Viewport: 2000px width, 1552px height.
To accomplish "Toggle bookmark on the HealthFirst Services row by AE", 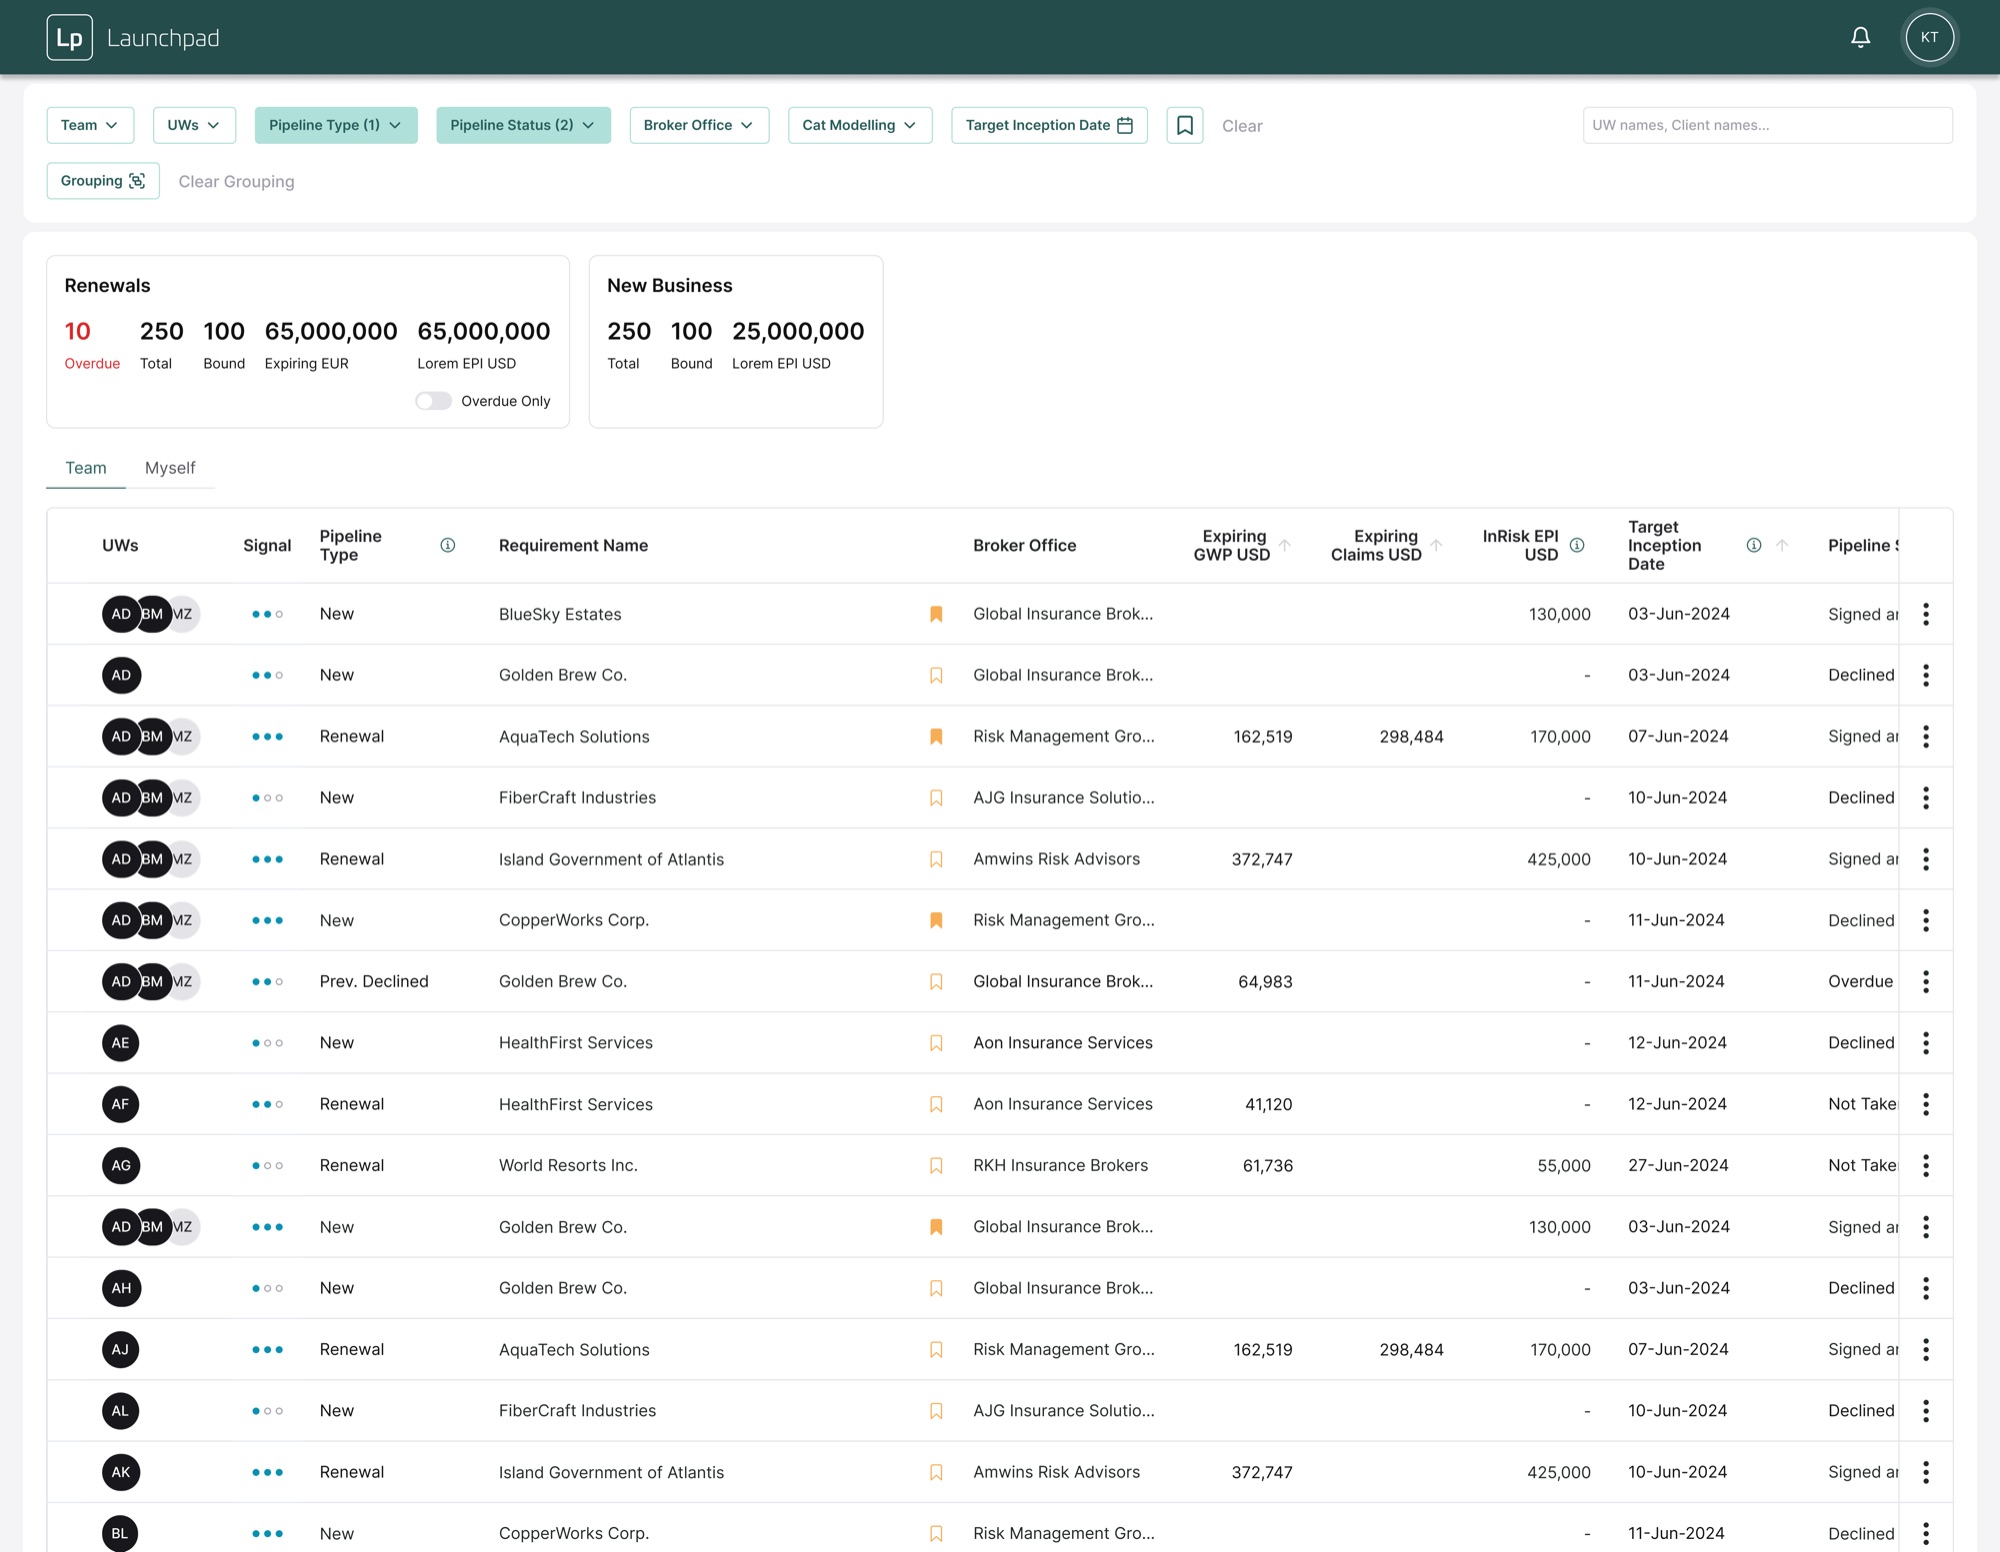I will tap(936, 1043).
